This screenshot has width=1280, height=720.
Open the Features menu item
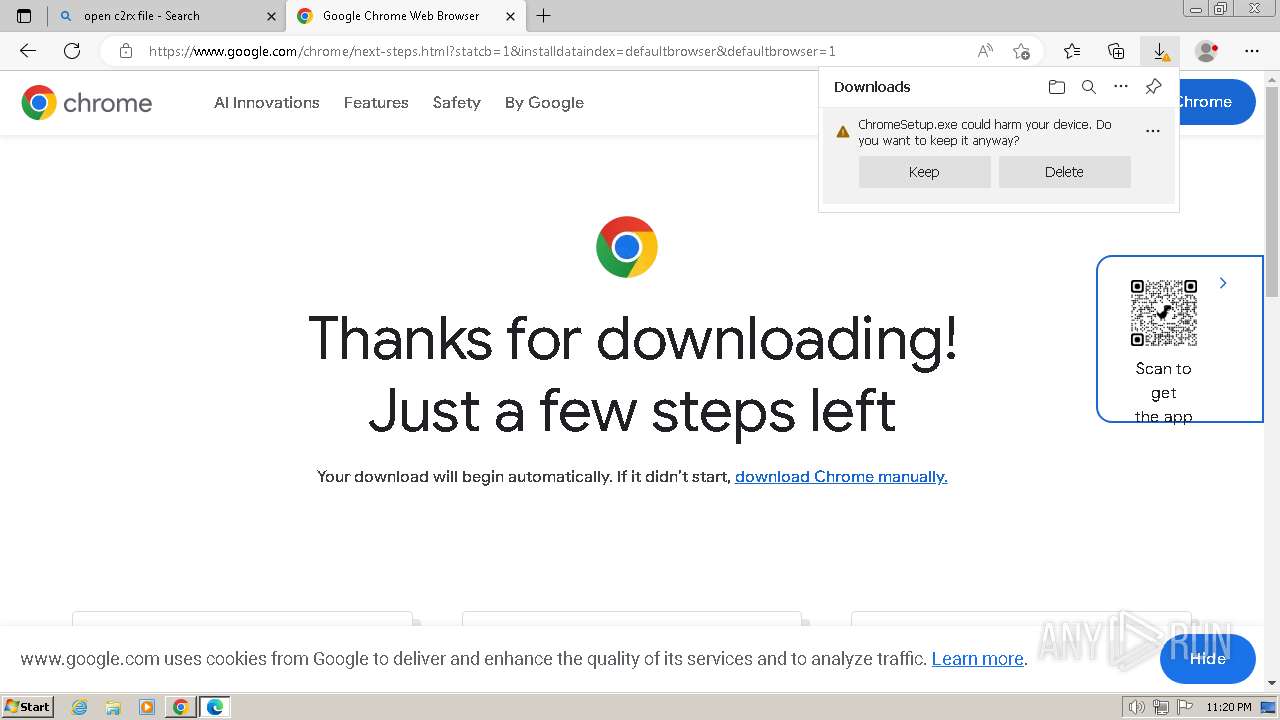[376, 102]
